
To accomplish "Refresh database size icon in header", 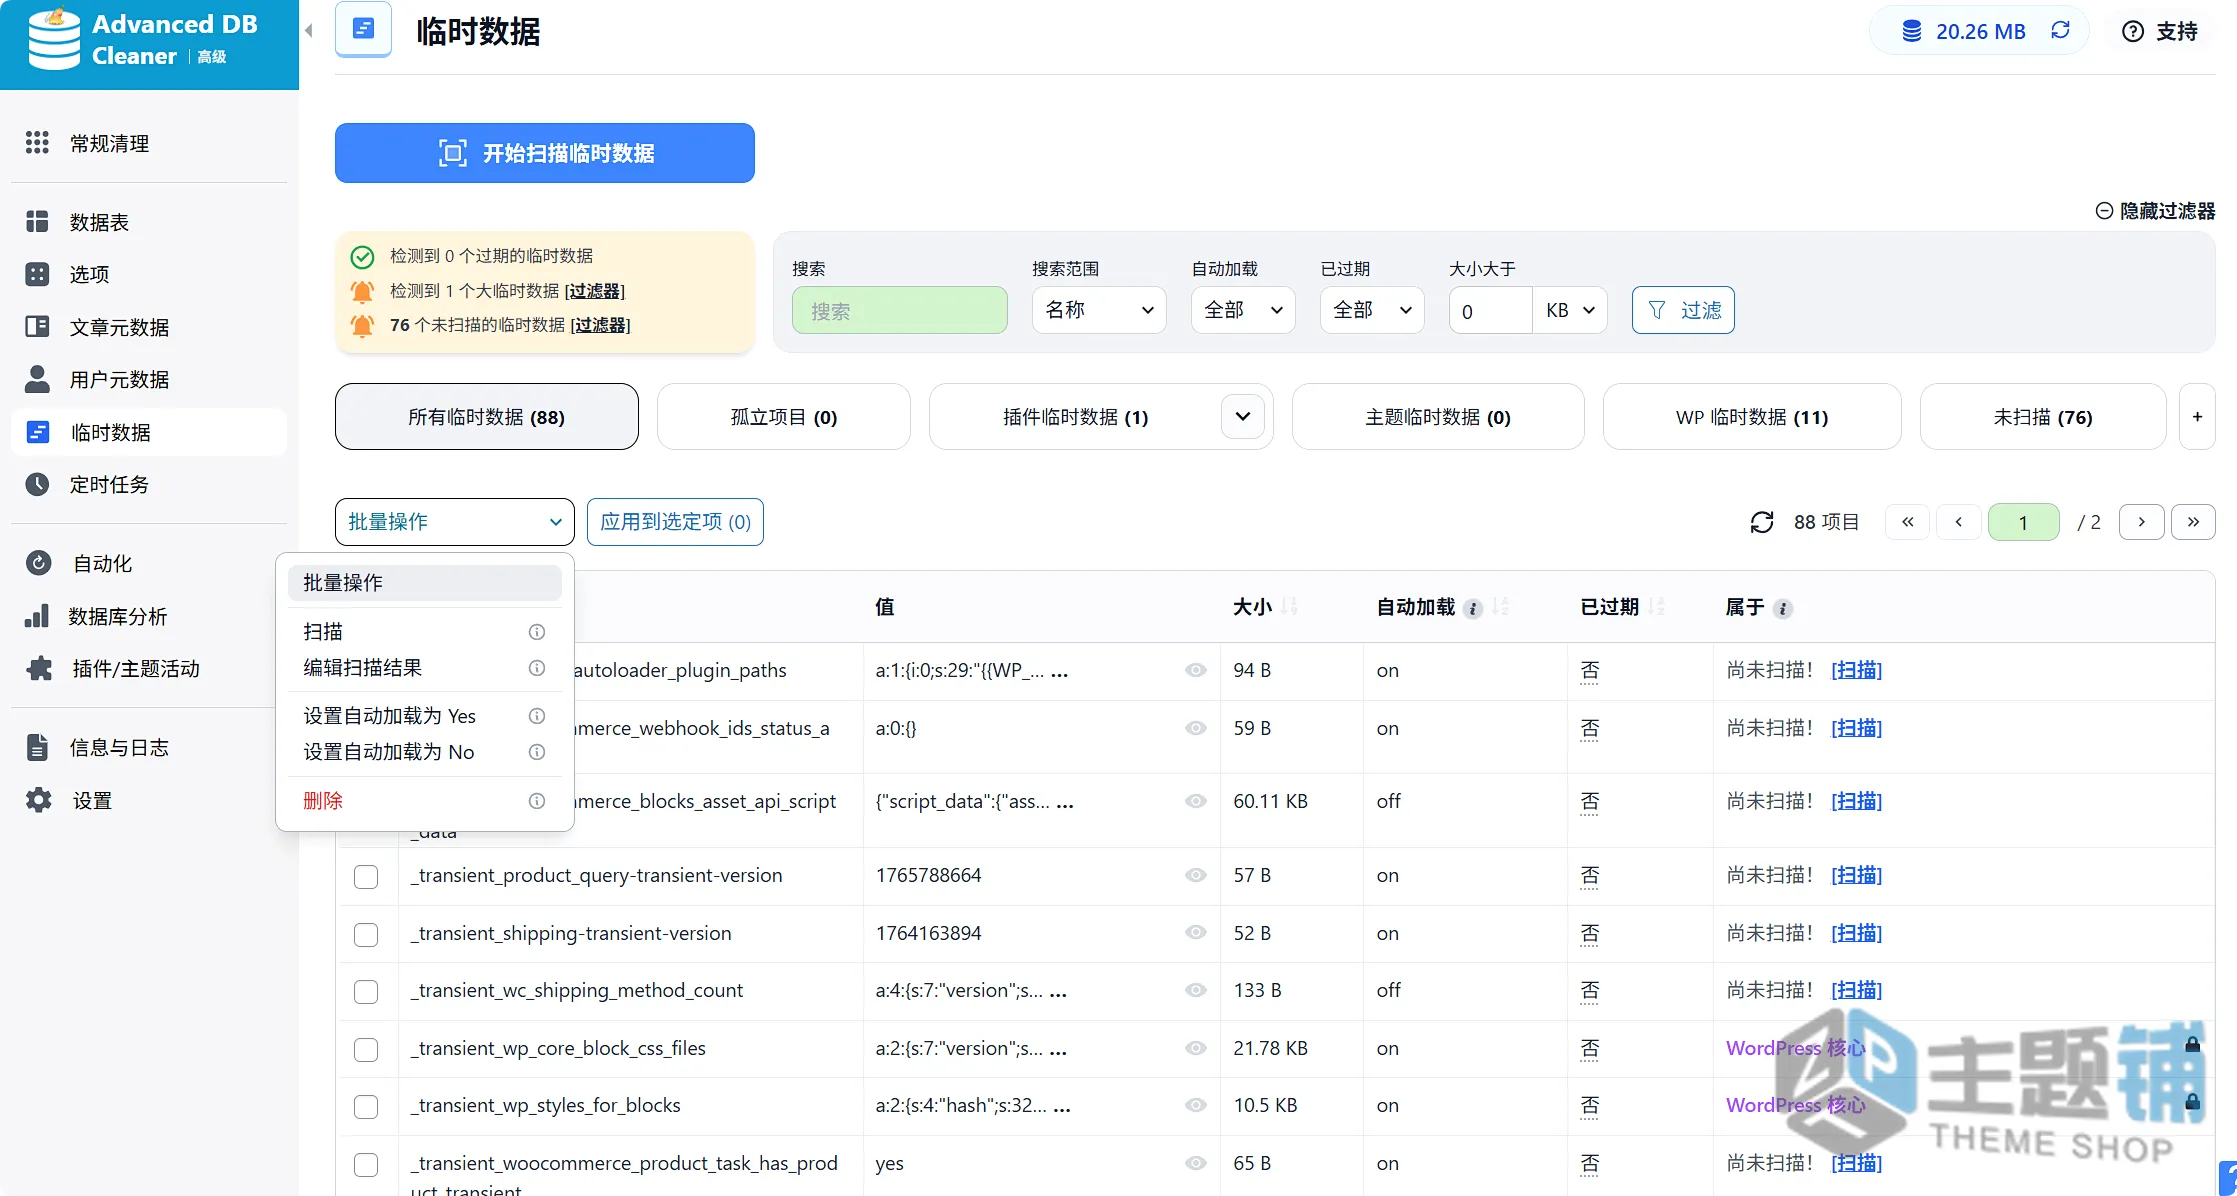I will pos(2061,30).
